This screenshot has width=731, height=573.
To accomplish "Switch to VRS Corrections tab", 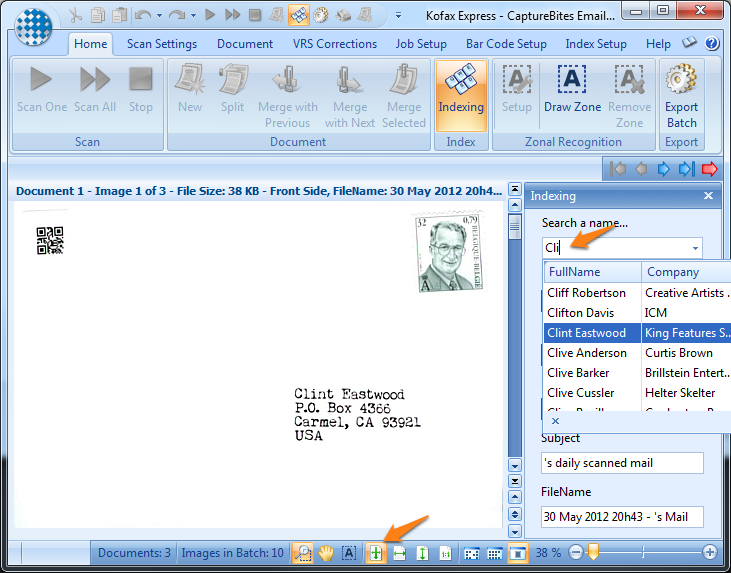I will click(x=335, y=44).
